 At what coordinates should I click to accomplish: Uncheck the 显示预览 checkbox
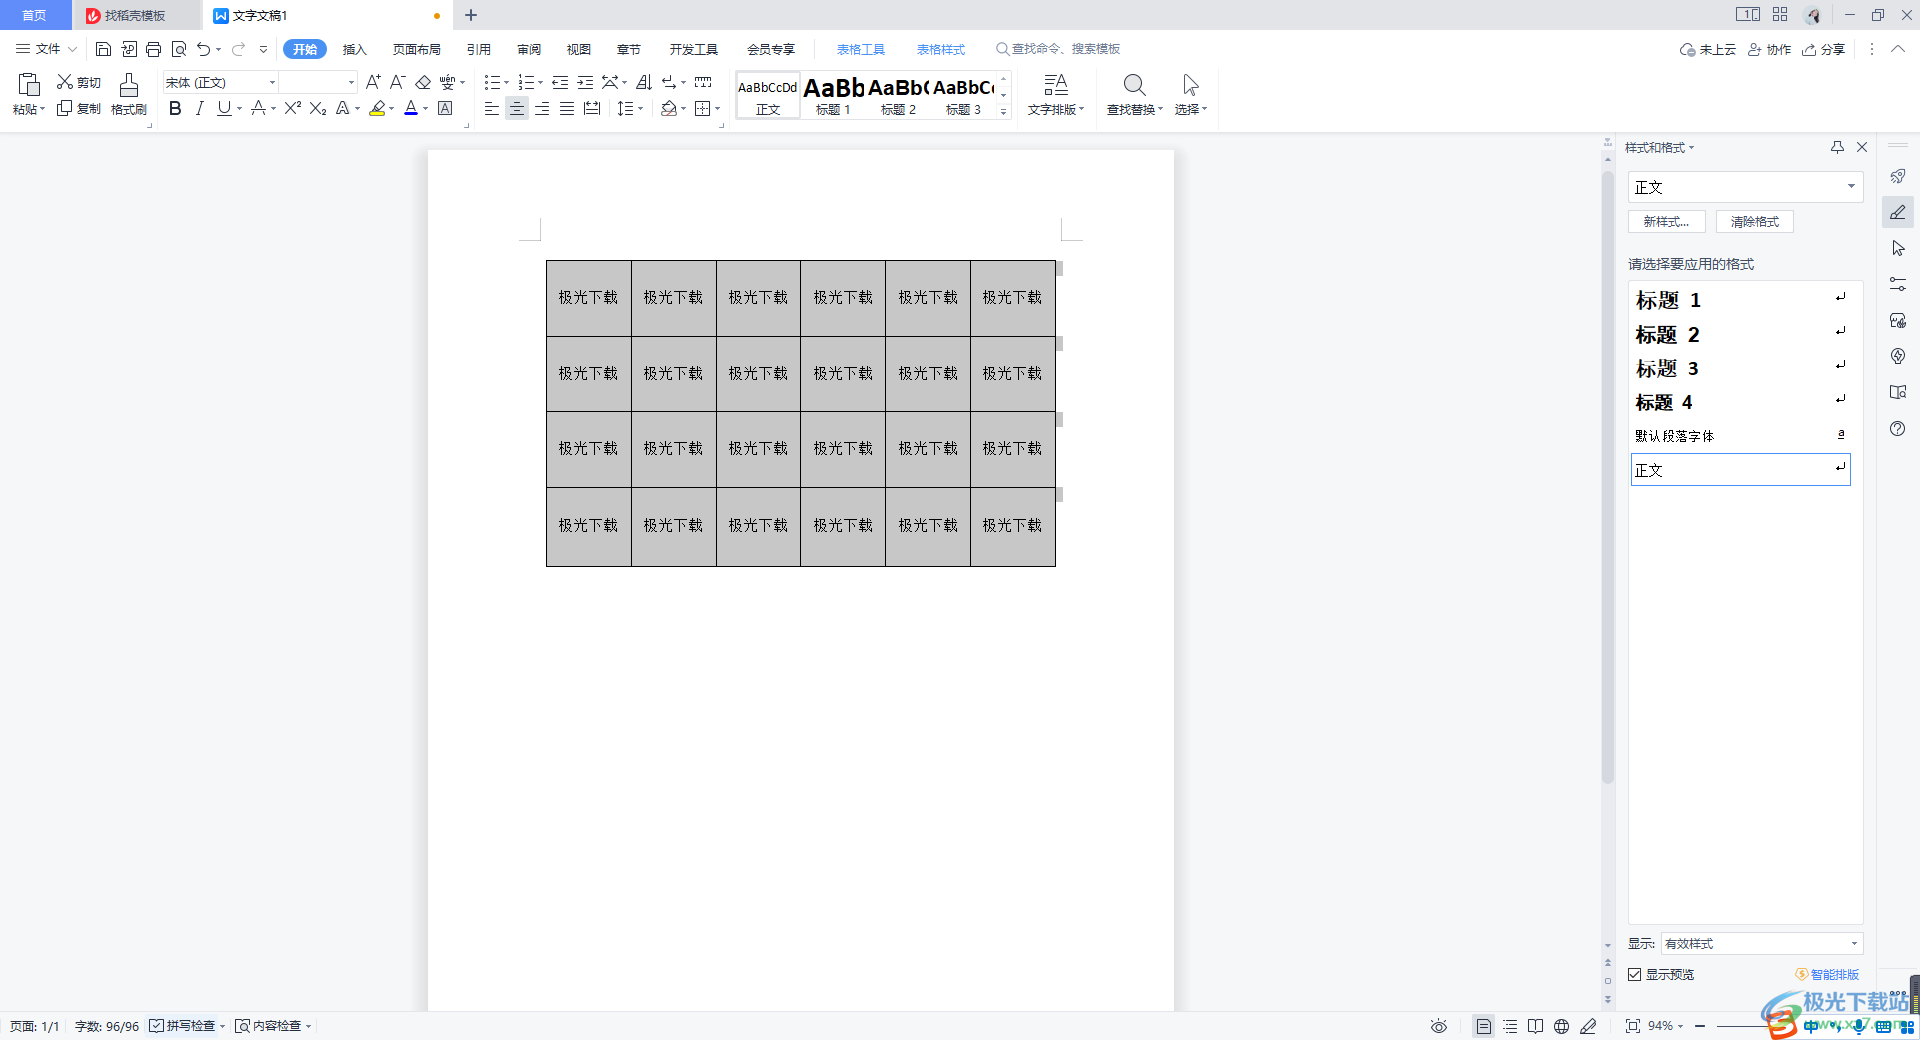click(1634, 974)
